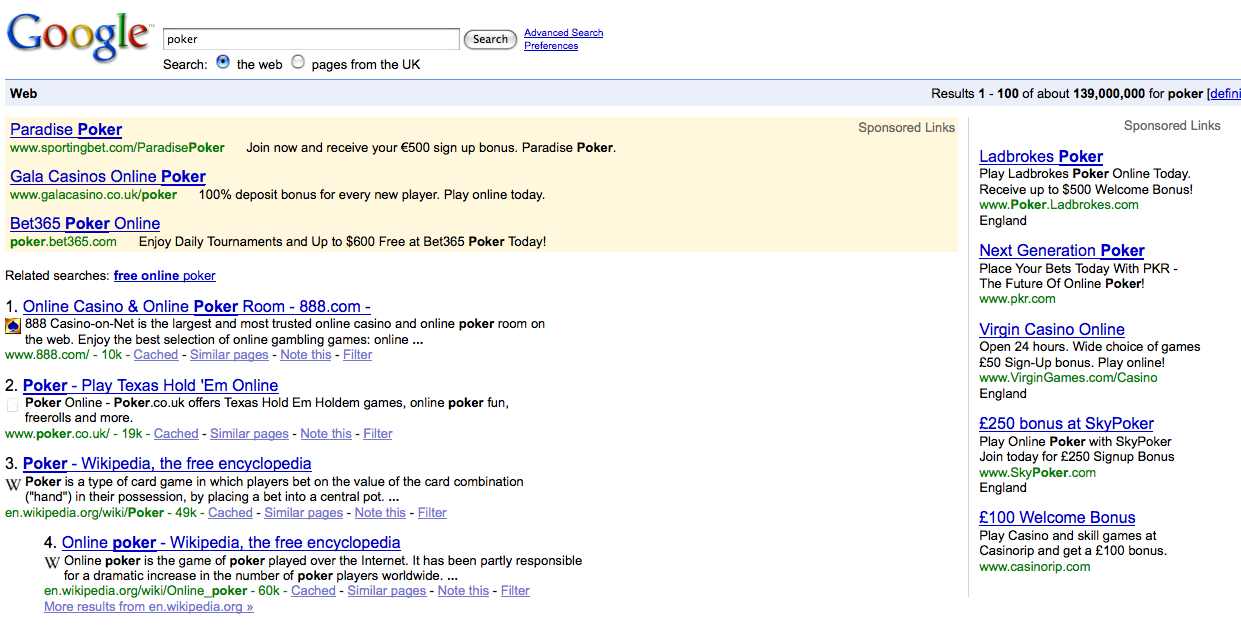Viewport: 1241px width, 629px height.
Task: Click the www.VirginGames.com/Casino URL text
Action: point(1068,378)
